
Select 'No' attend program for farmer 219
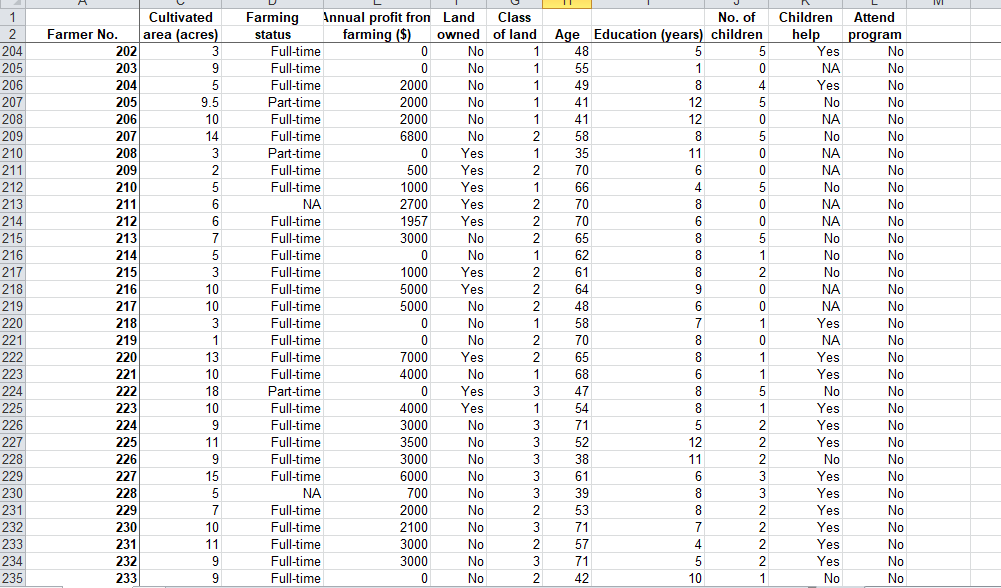(x=875, y=340)
